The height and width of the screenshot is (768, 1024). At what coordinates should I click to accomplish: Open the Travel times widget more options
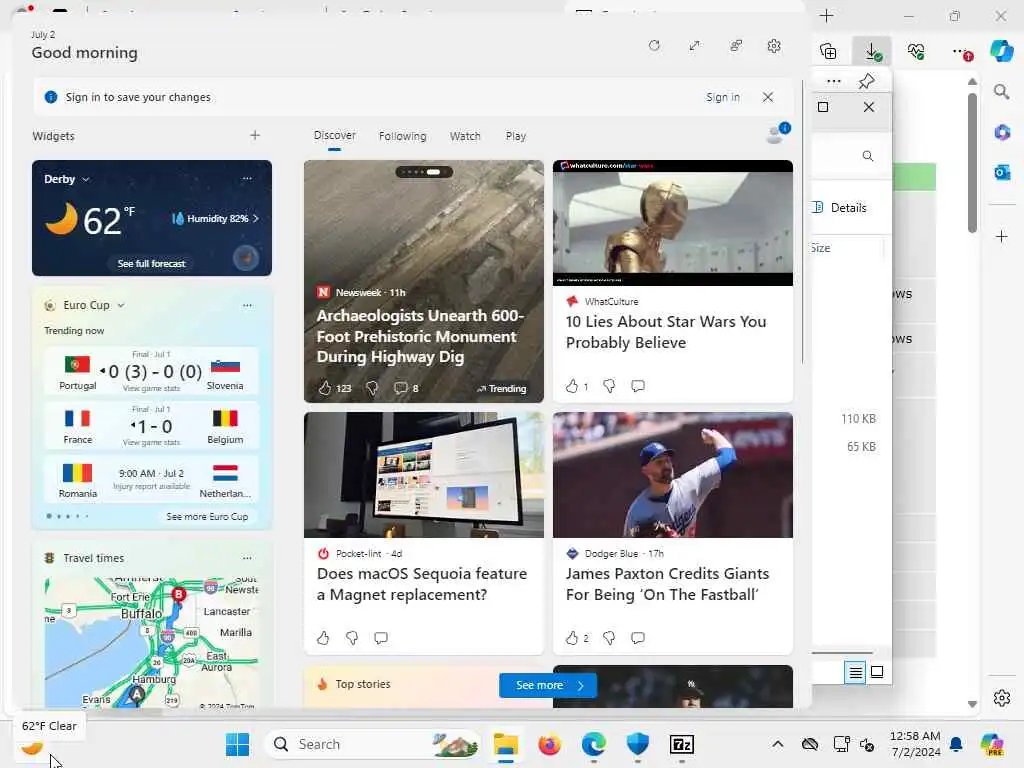pyautogui.click(x=247, y=558)
